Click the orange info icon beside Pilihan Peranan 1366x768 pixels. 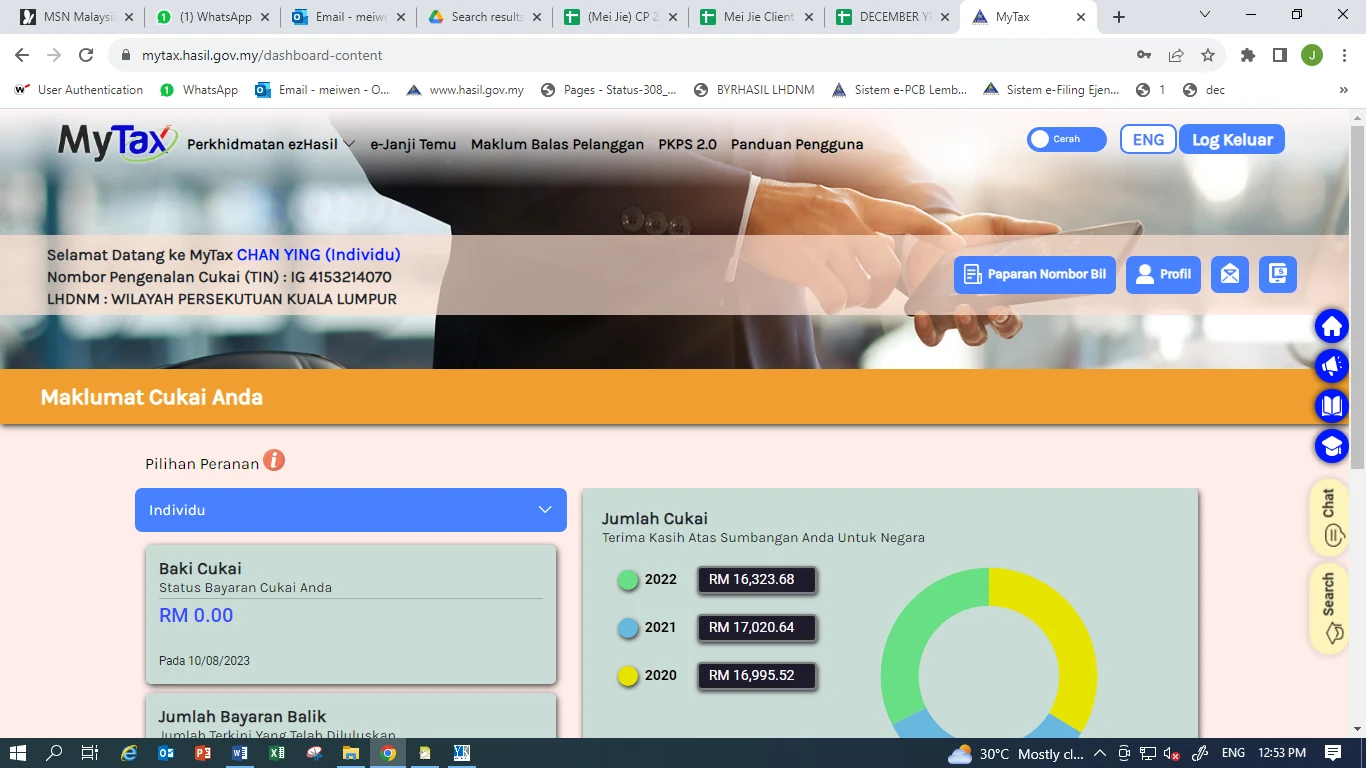(274, 460)
